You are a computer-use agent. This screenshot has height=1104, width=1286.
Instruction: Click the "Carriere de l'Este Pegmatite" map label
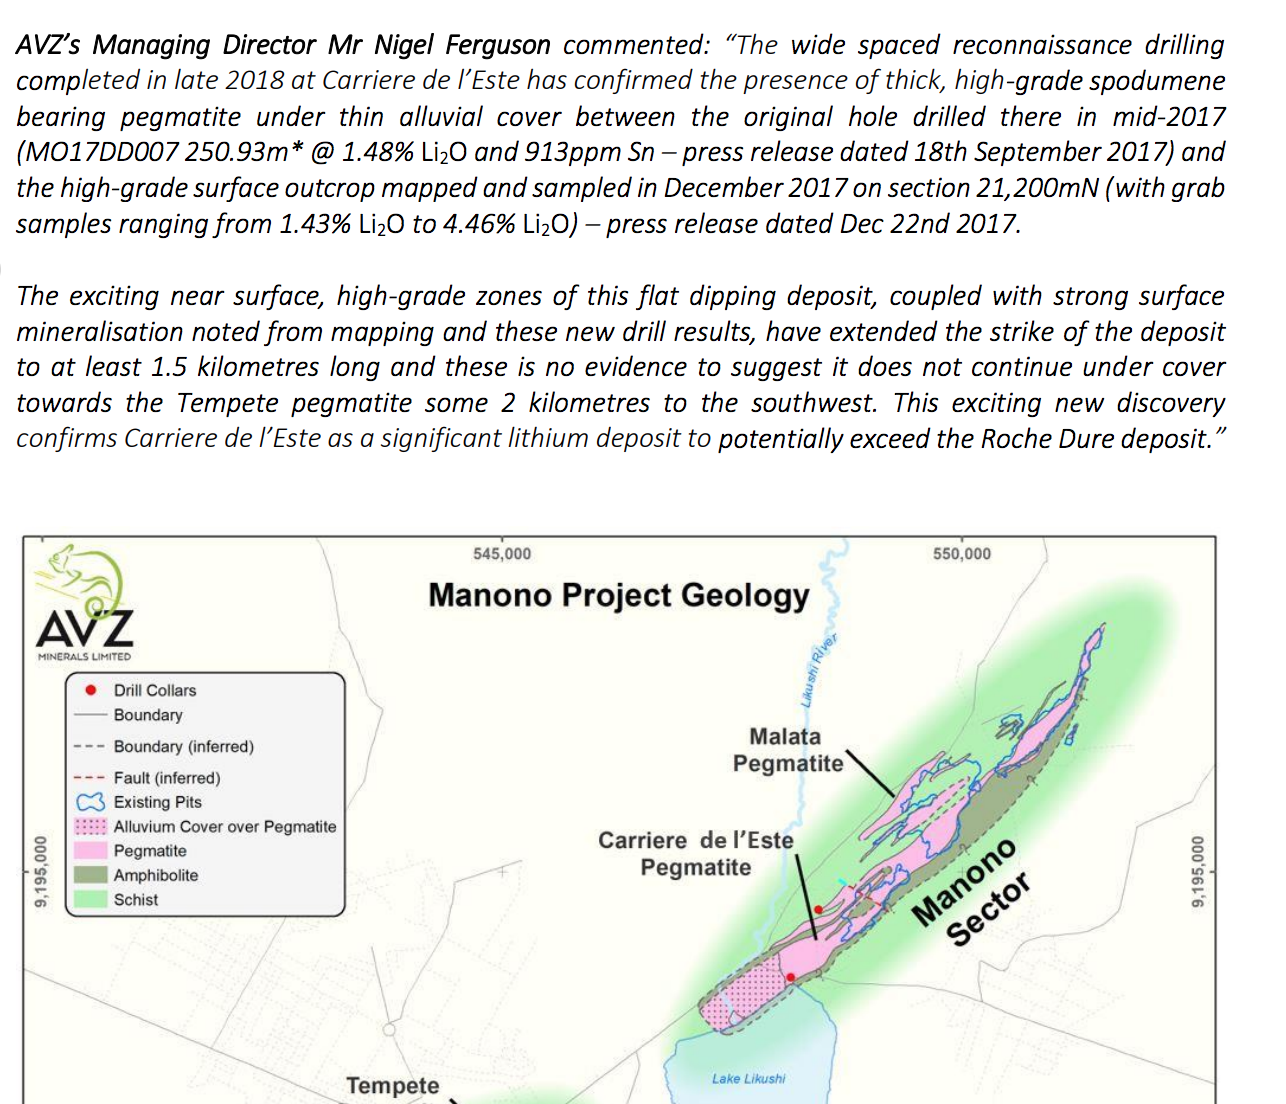tap(696, 853)
